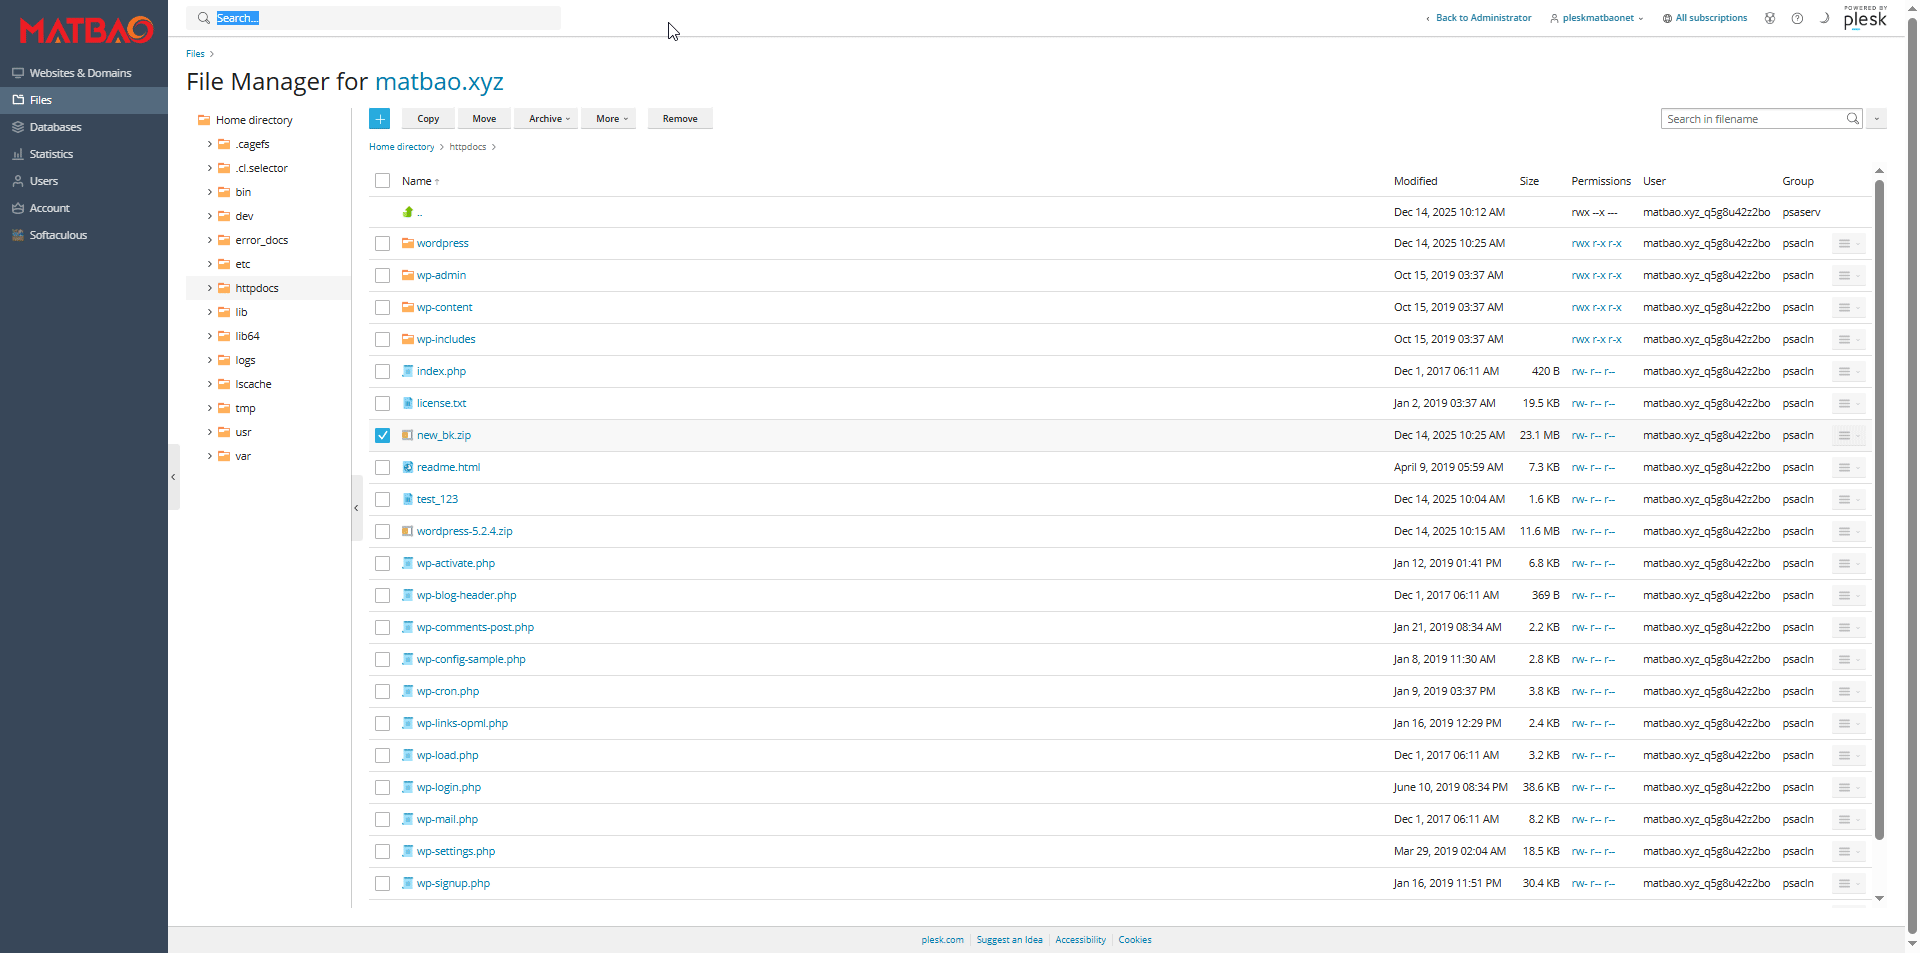
Task: Open the wp-config-sample.php file link
Action: (x=470, y=660)
